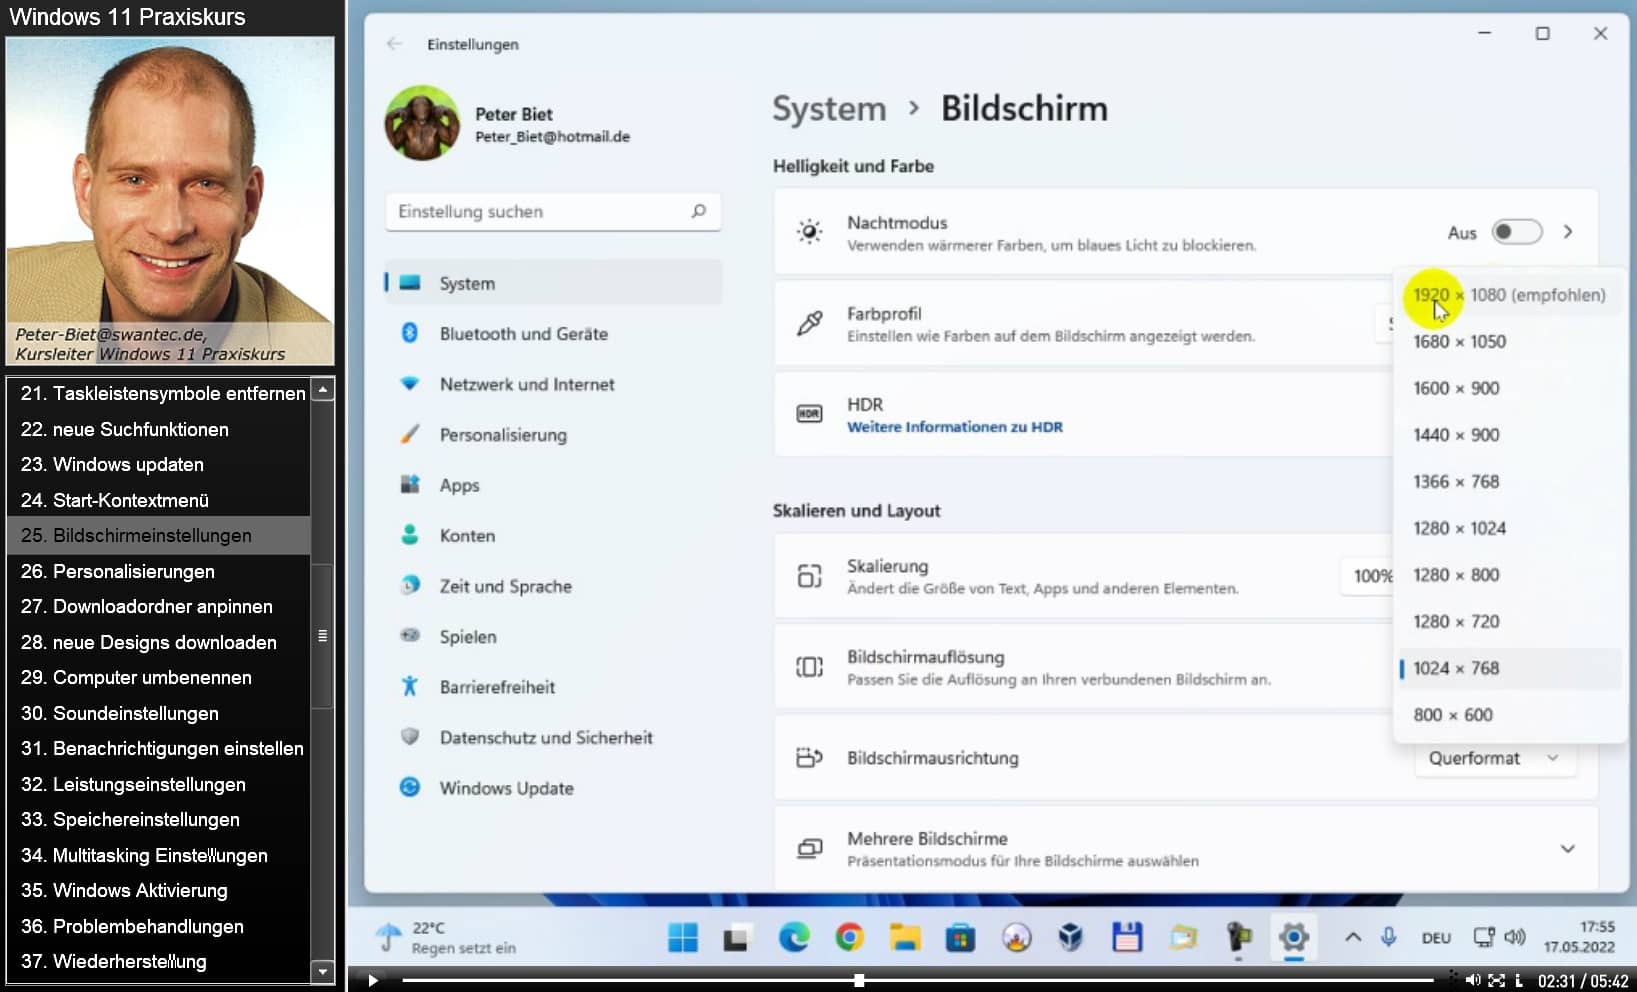The width and height of the screenshot is (1637, 992).
Task: Launch Microsoft Edge from the taskbar
Action: [794, 937]
